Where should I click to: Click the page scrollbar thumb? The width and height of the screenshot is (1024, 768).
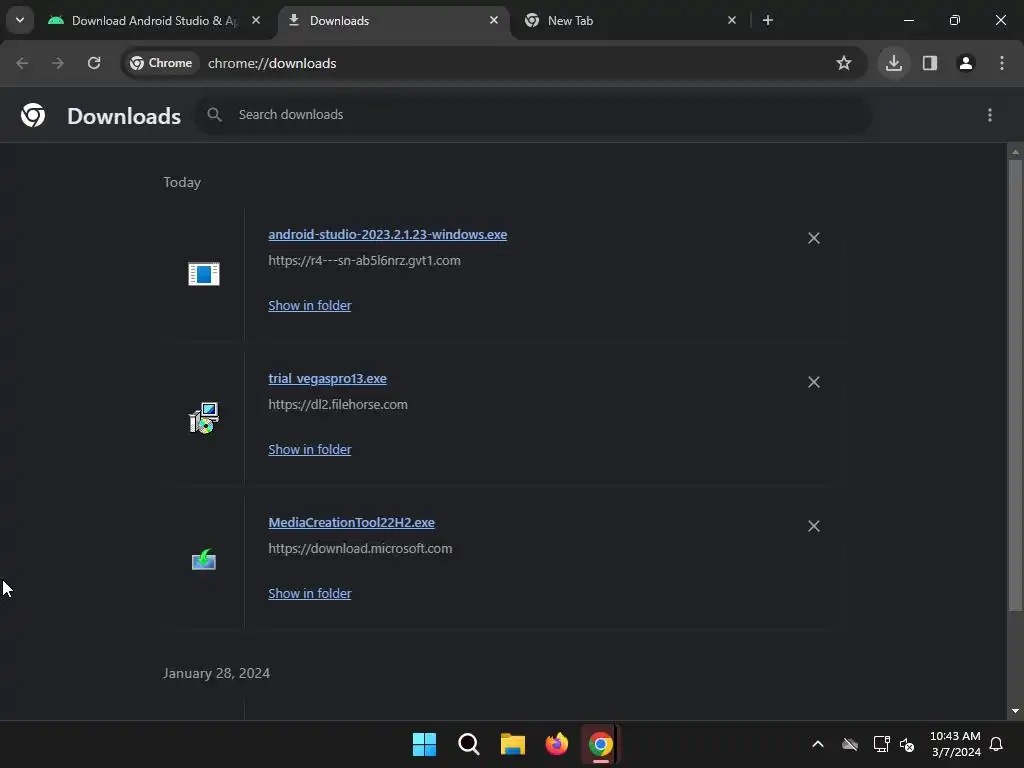click(1015, 385)
